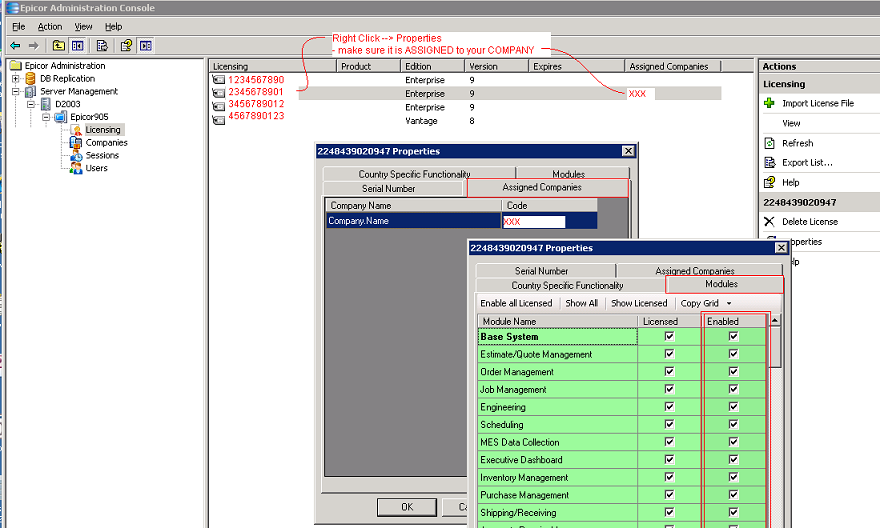Screen dimensions: 880x528
Task: Click Show All button in Modules tab
Action: point(581,303)
